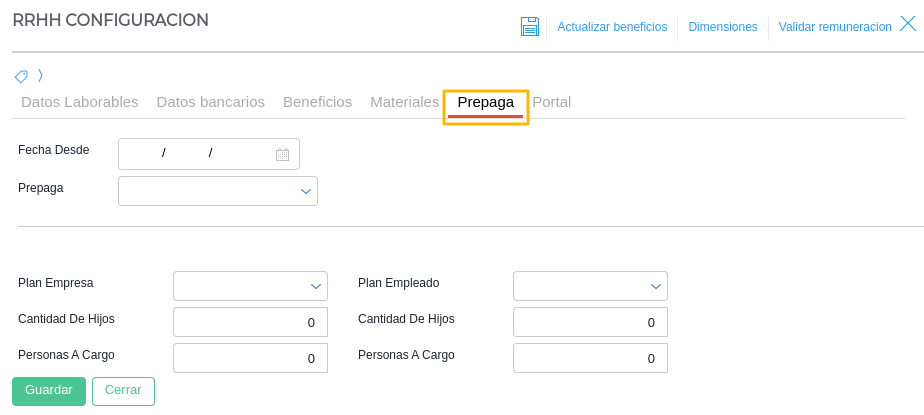Go to the Beneficios tab
The image size is (924, 415).
[317, 102]
